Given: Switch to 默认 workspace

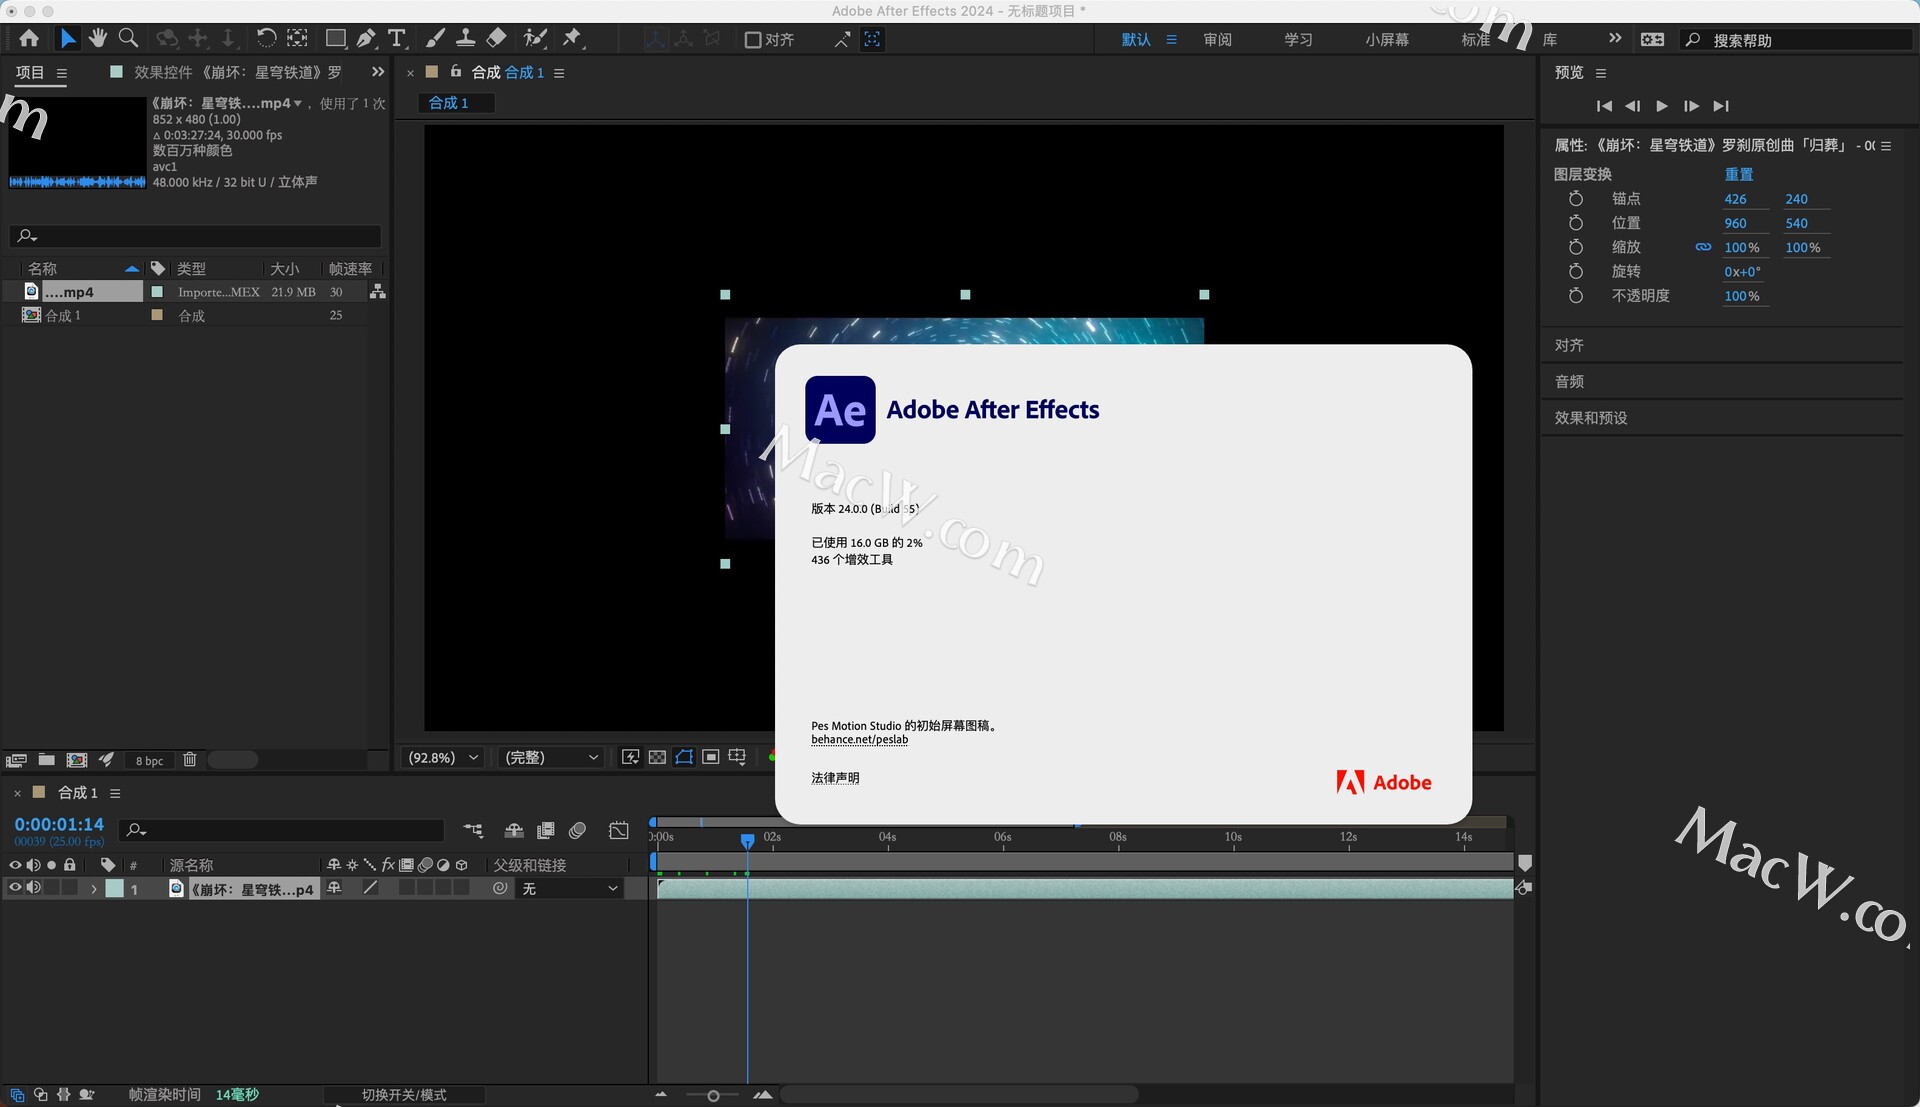Looking at the screenshot, I should click(x=1136, y=40).
